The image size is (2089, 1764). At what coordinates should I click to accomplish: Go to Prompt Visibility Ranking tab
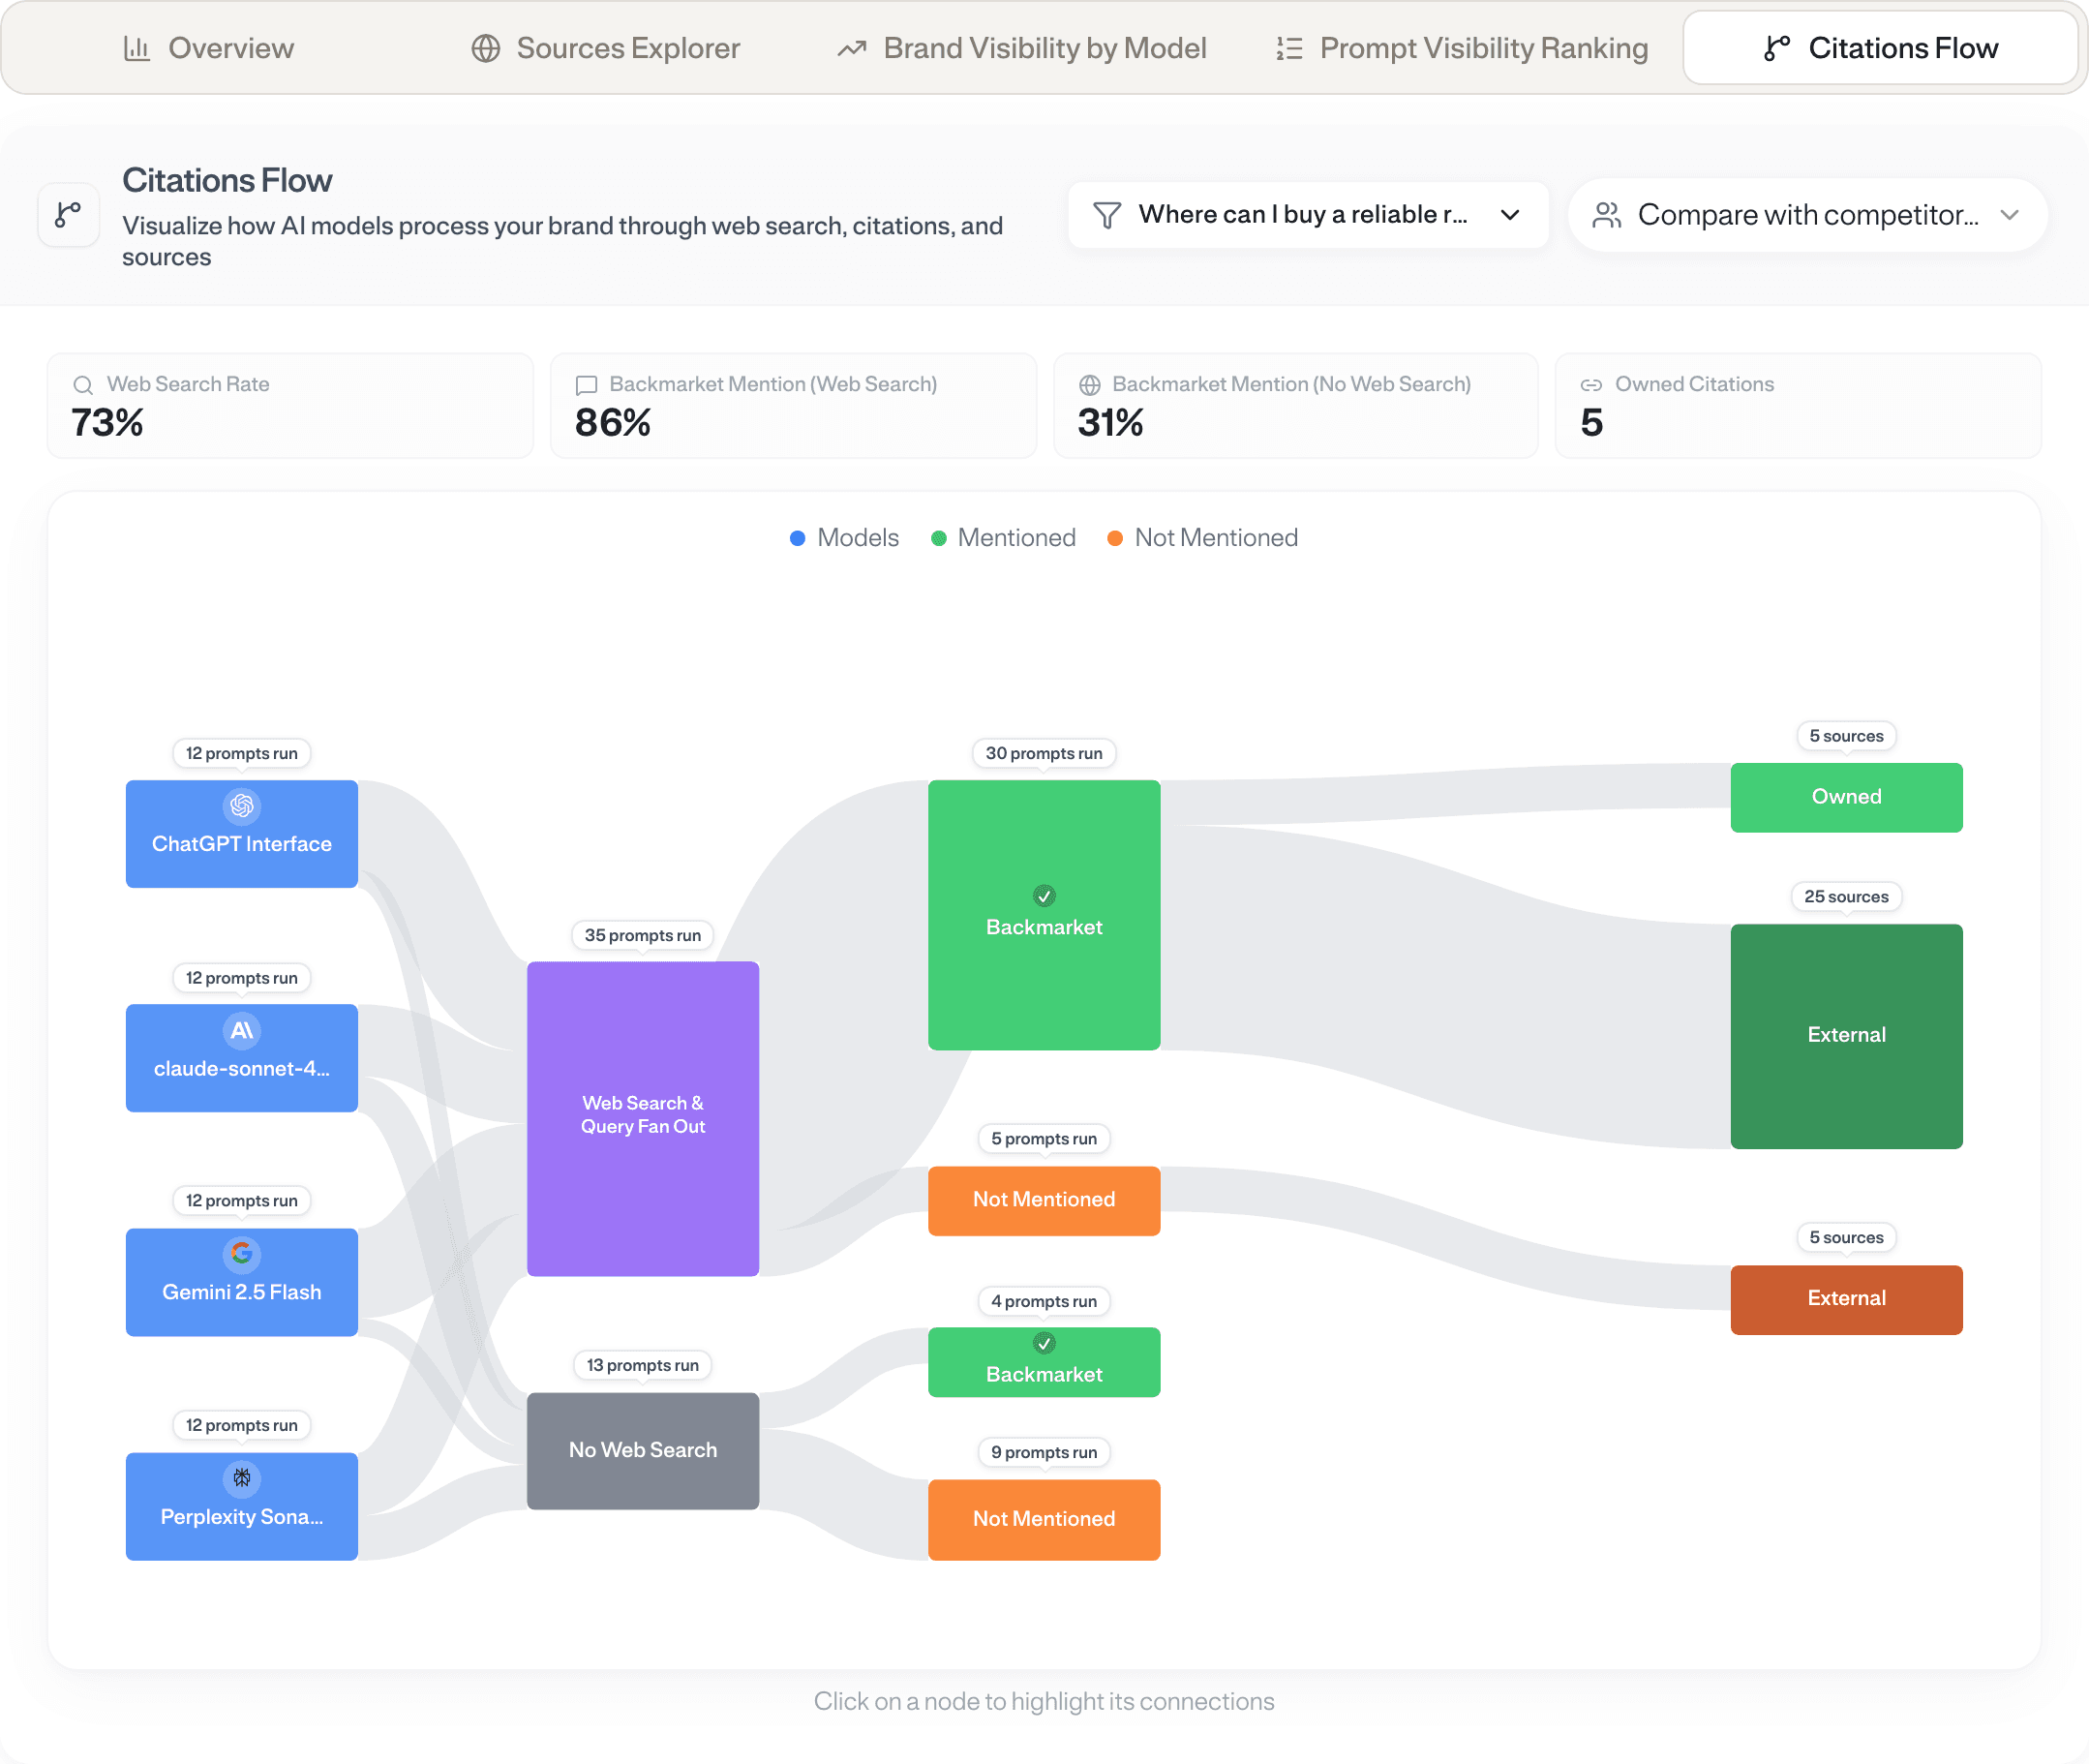pyautogui.click(x=1462, y=48)
